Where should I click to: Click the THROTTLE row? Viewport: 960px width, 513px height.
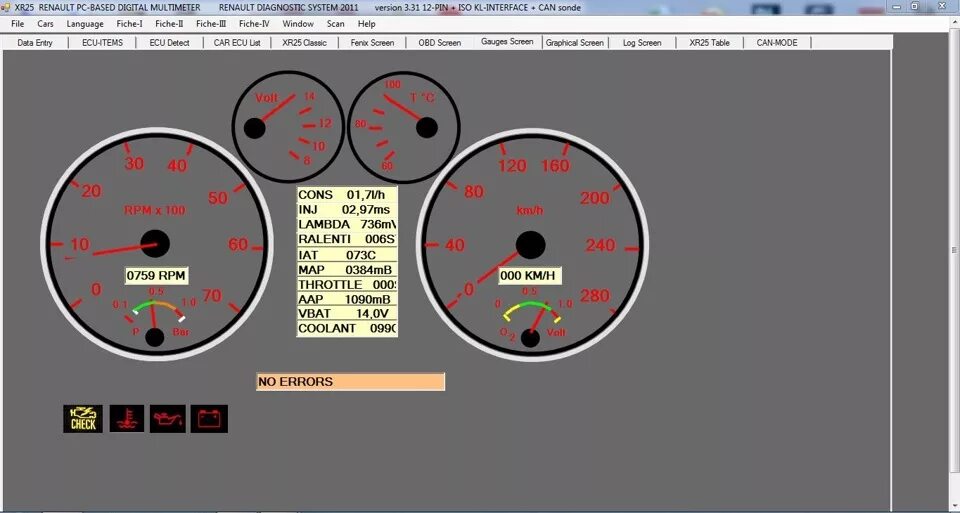click(x=347, y=285)
